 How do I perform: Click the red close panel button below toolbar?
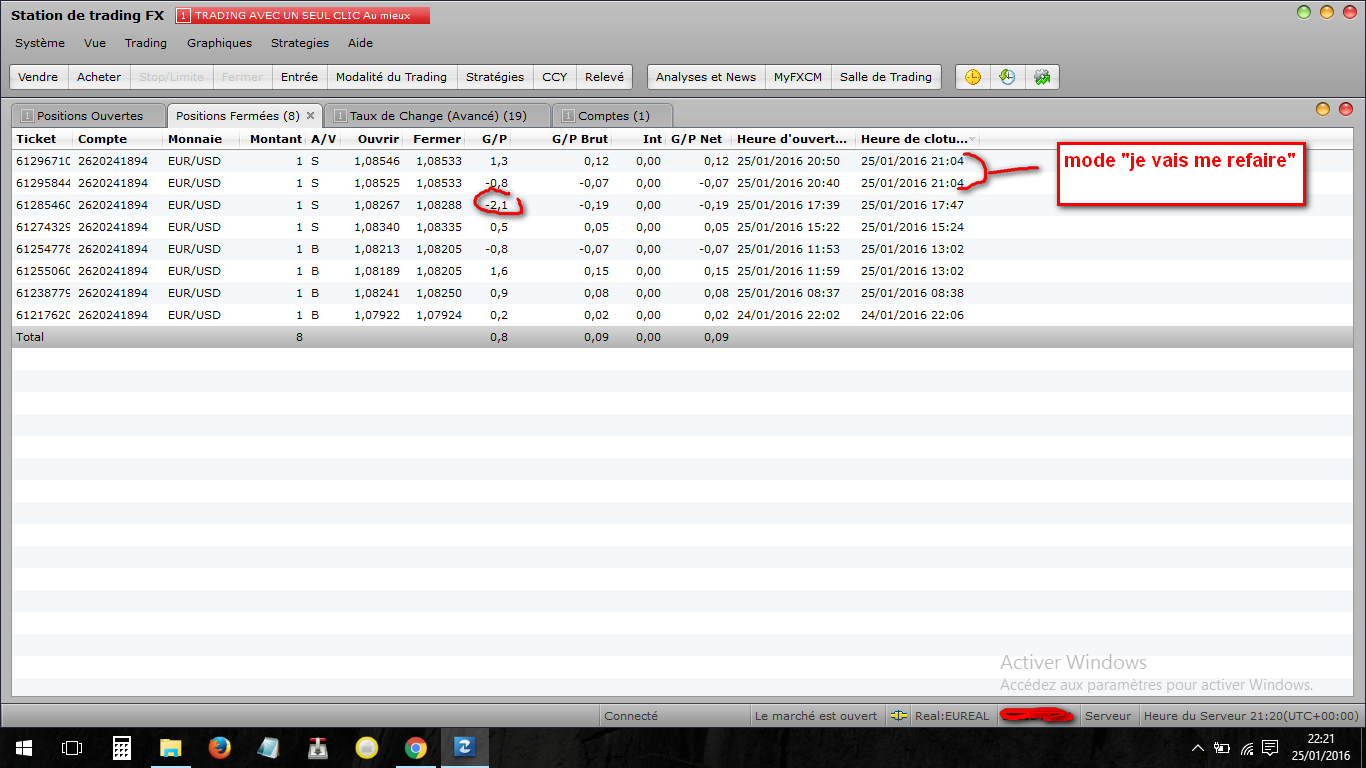[x=1345, y=109]
